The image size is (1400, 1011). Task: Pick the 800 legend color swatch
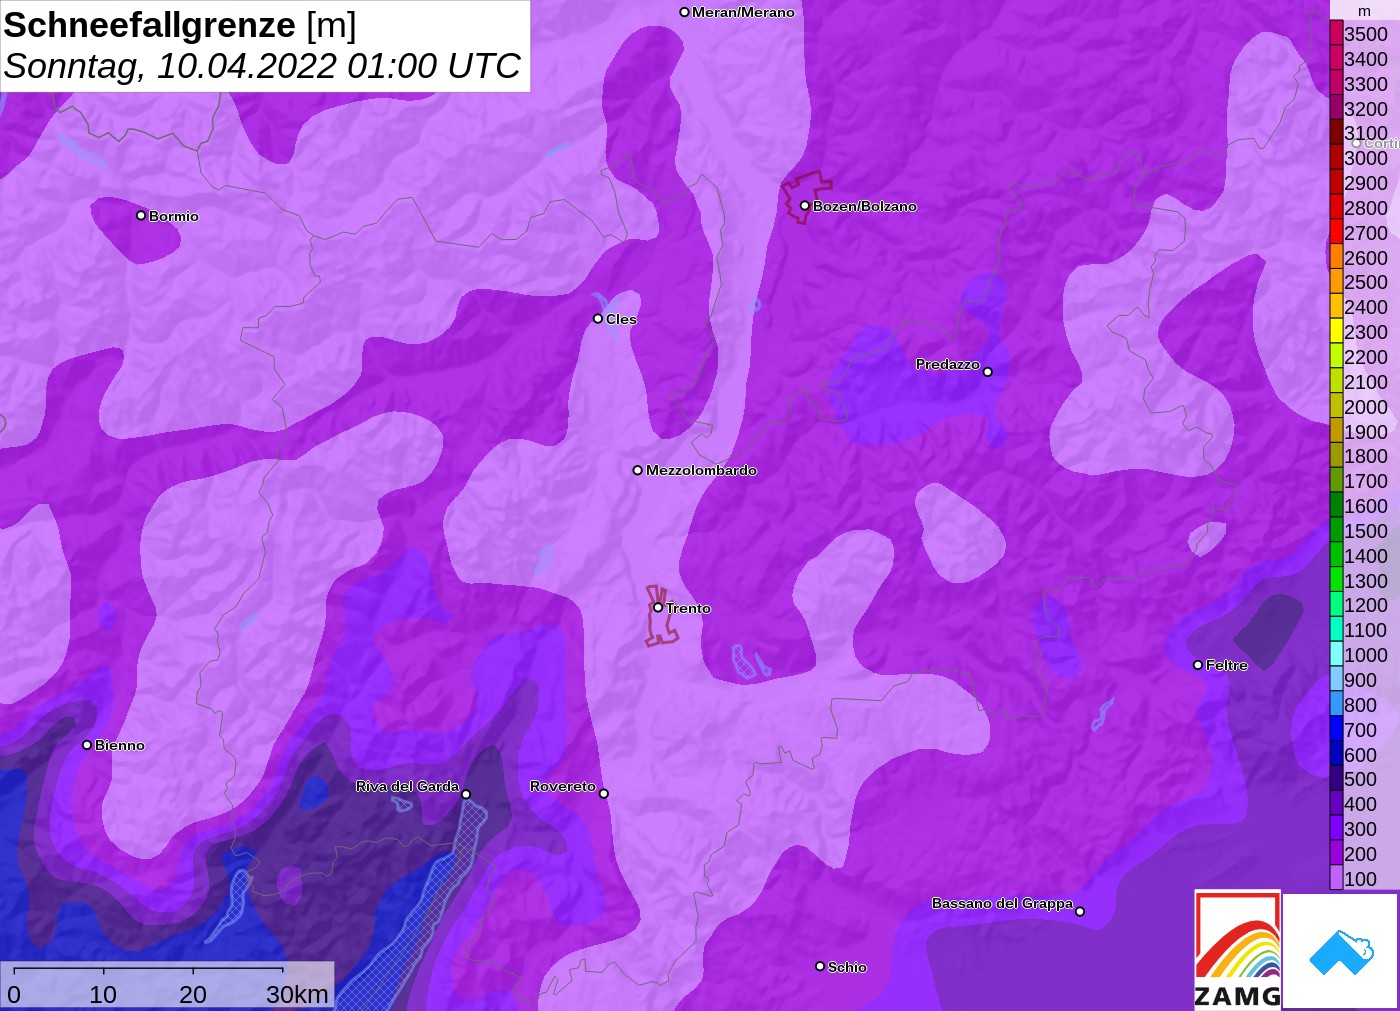click(x=1336, y=704)
